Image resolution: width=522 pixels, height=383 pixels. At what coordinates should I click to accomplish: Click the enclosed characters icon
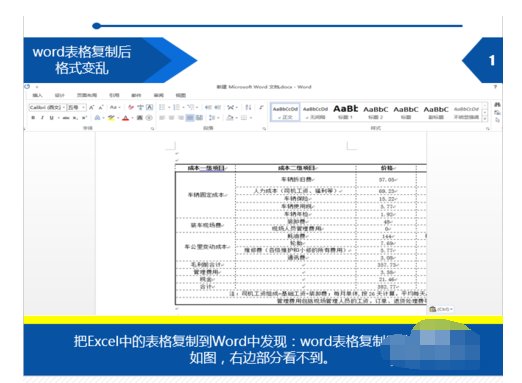click(x=149, y=118)
